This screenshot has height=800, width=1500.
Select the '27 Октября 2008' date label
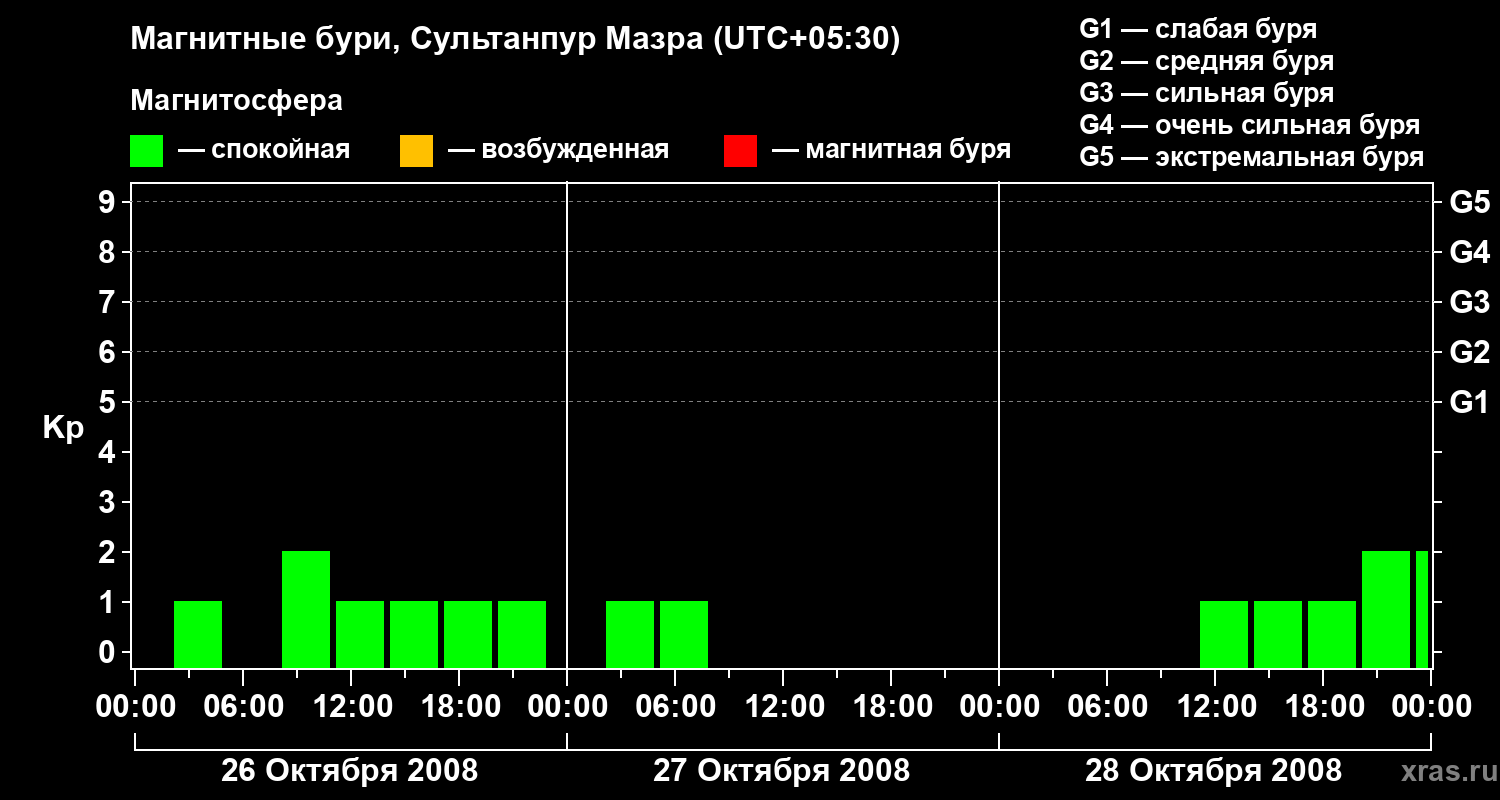click(x=781, y=771)
